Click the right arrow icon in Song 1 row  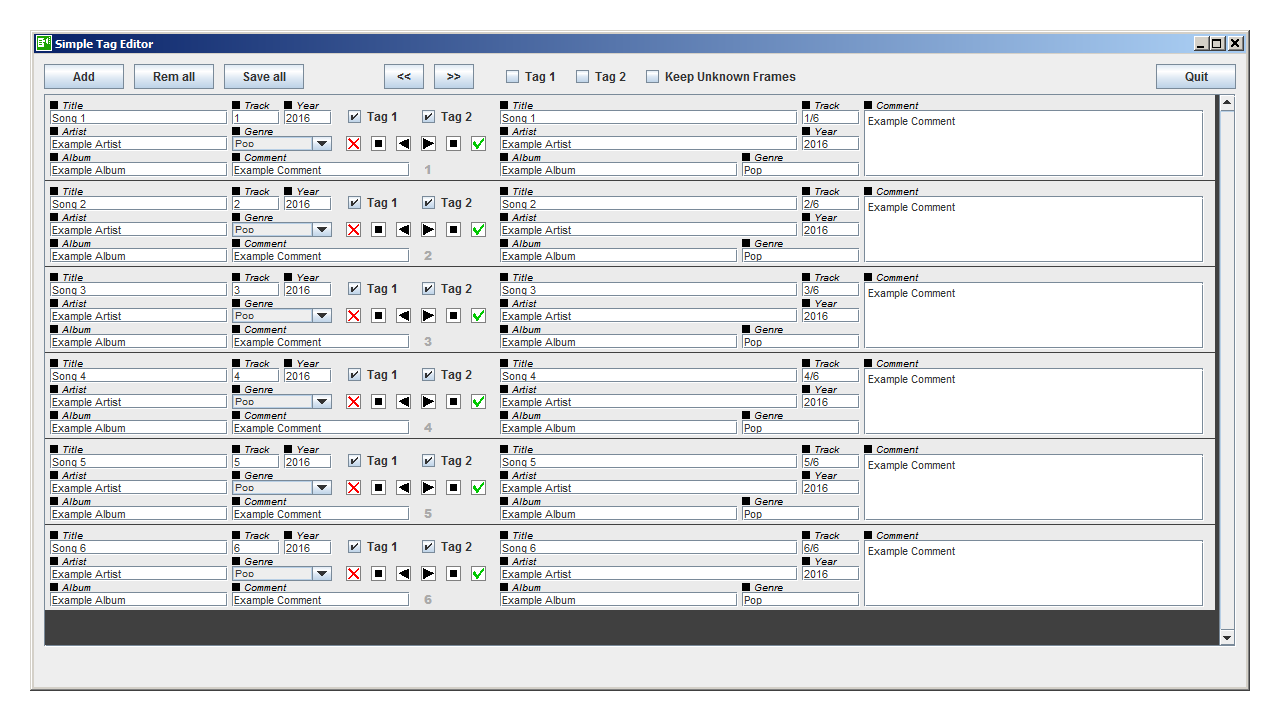click(x=428, y=144)
